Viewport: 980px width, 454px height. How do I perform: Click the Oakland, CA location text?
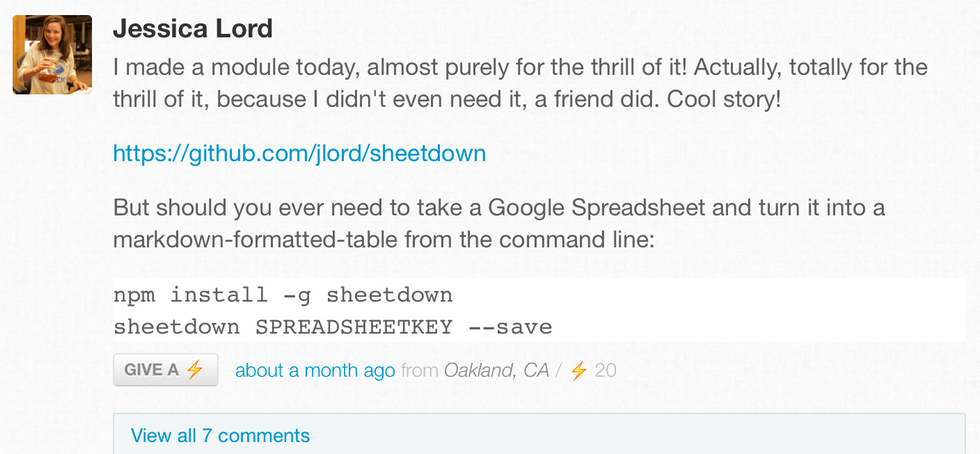[x=496, y=371]
